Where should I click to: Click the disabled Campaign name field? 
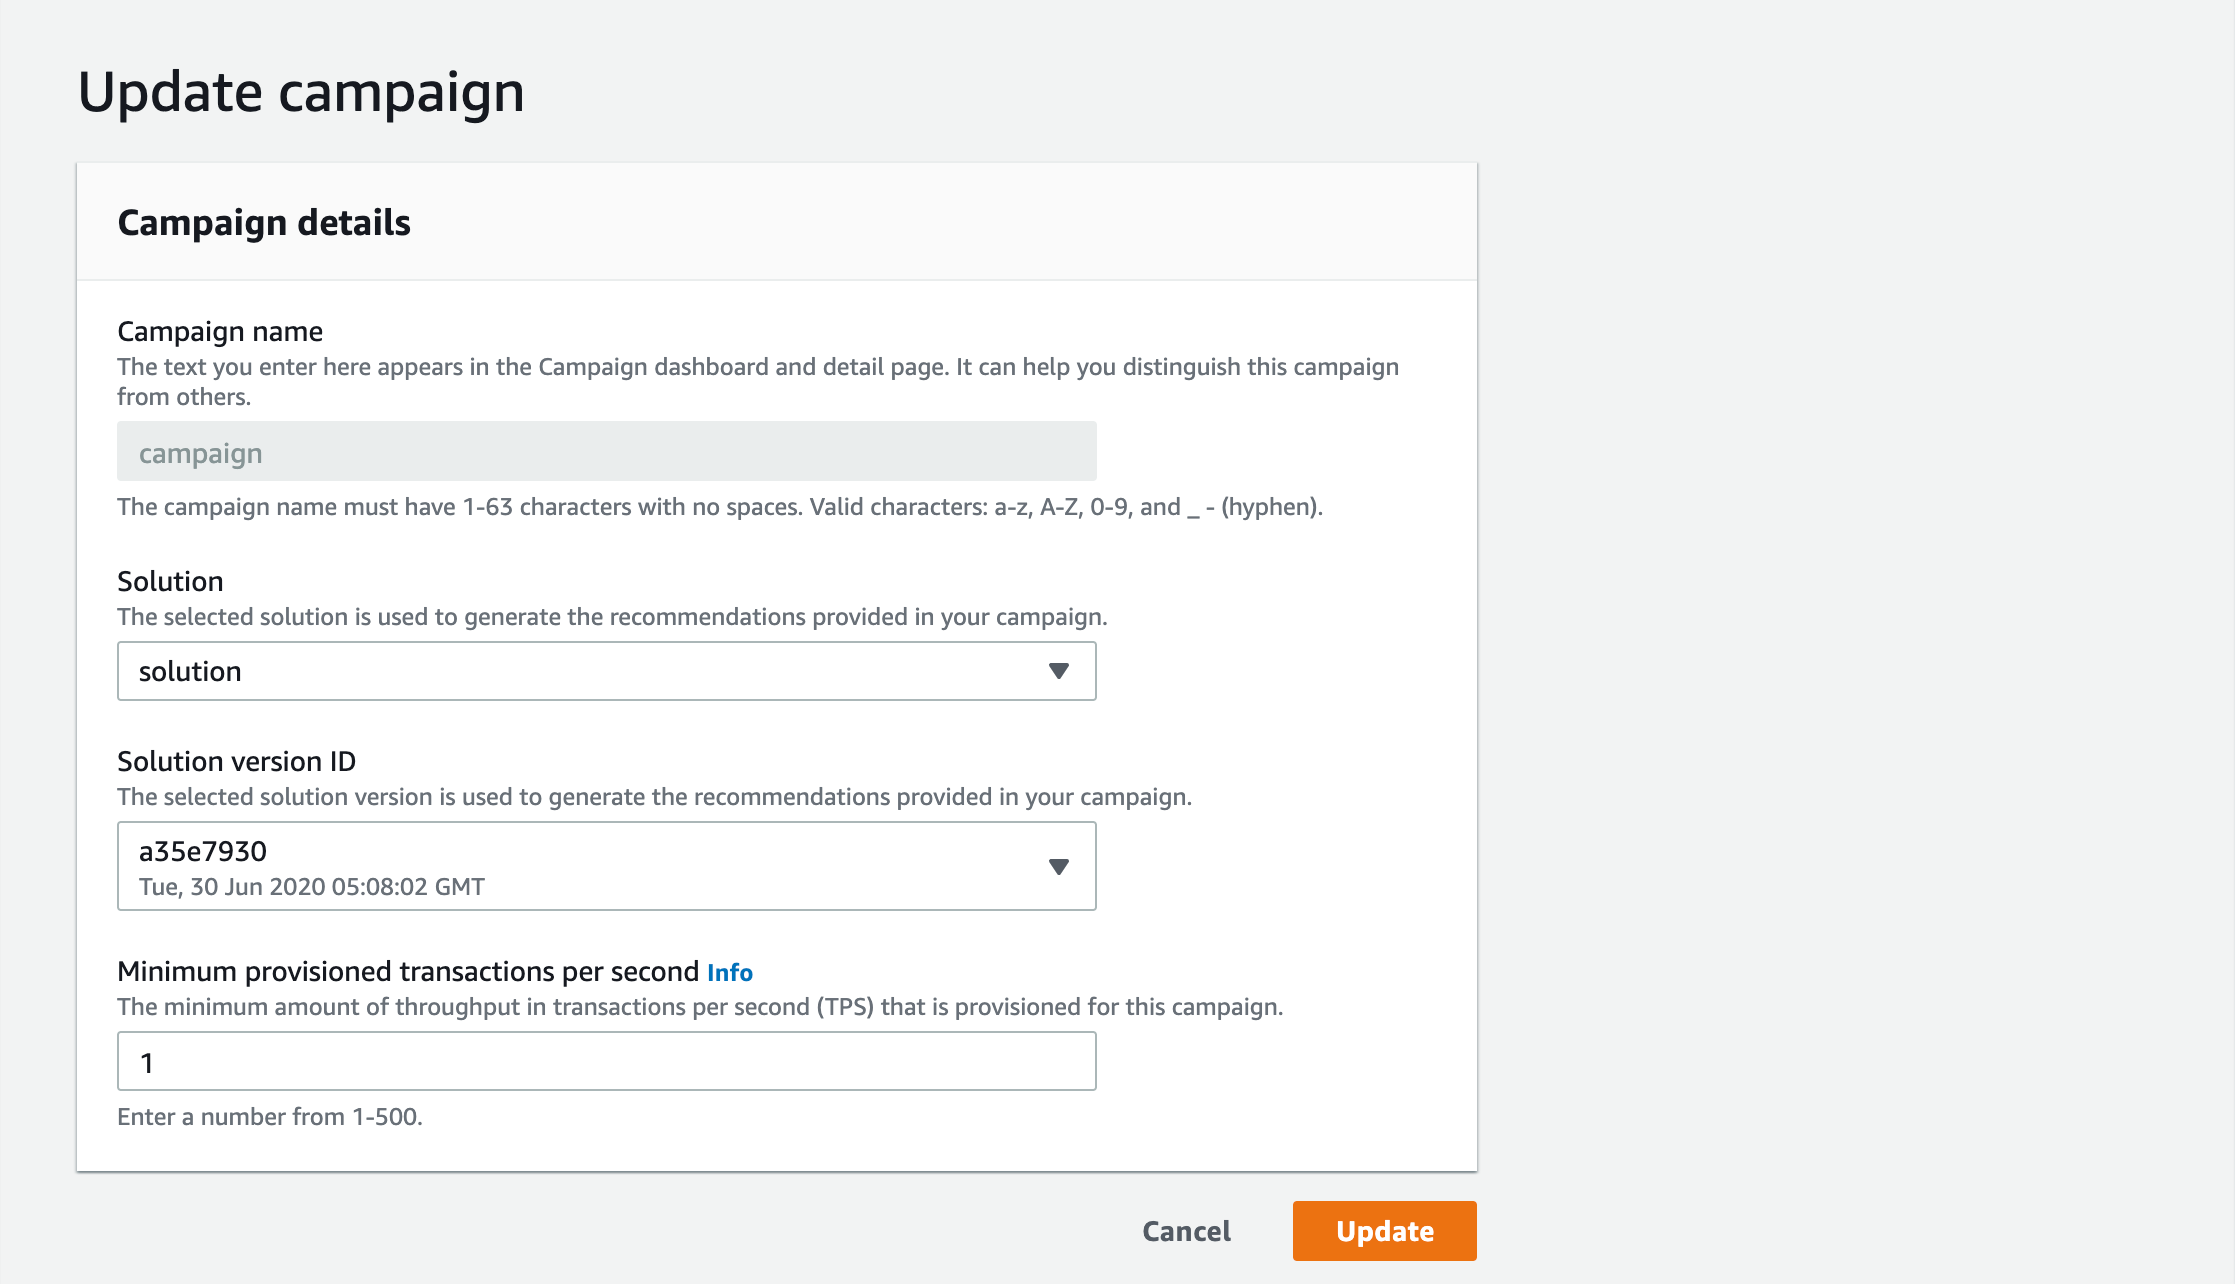tap(607, 451)
